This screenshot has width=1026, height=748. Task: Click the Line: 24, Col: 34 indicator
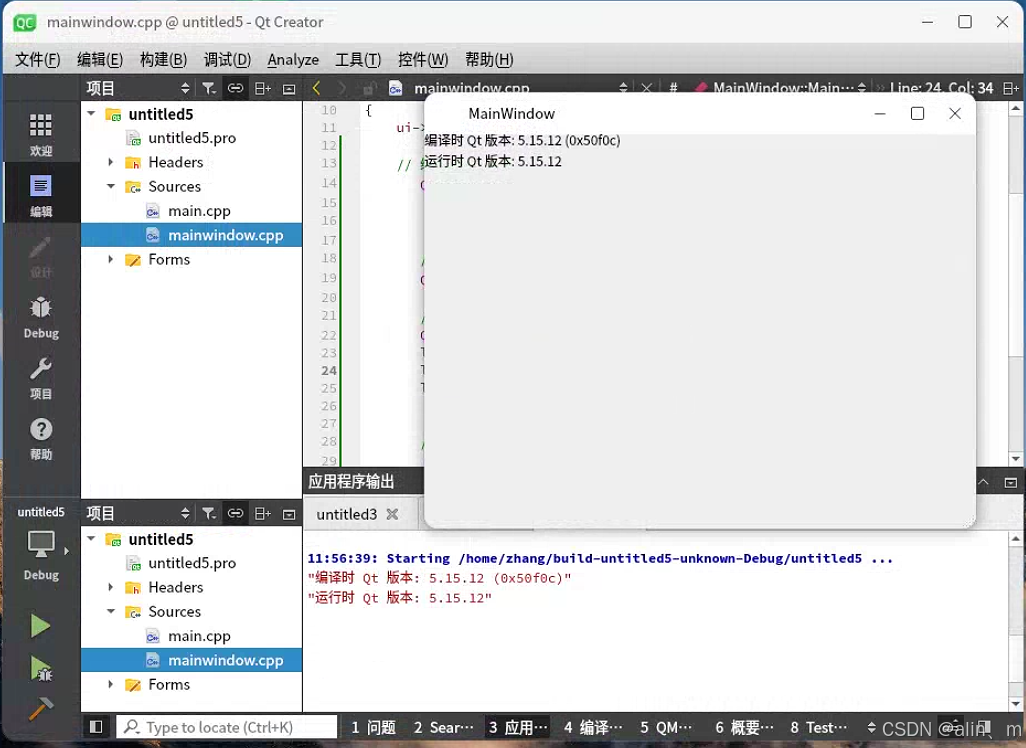click(x=941, y=88)
